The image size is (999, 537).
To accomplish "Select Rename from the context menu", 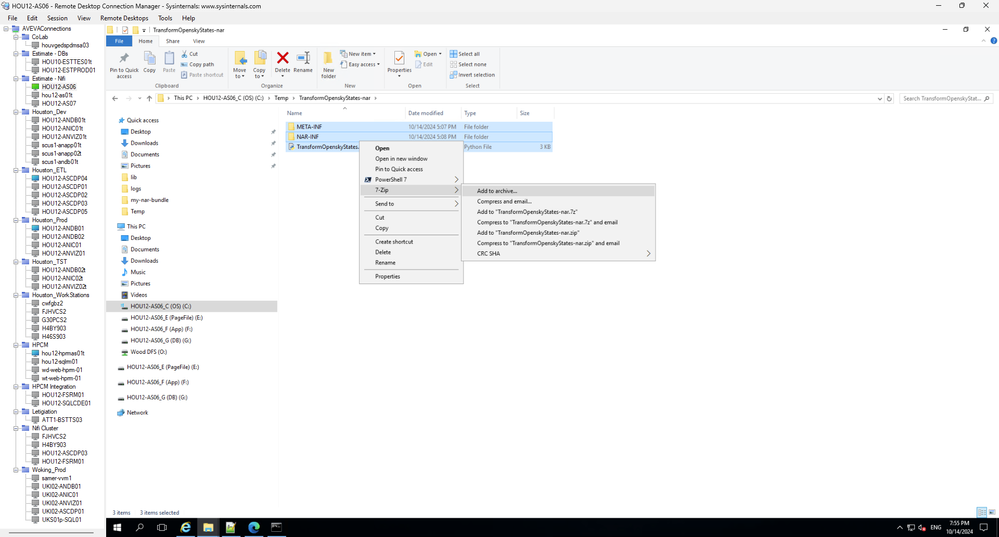I will (x=385, y=263).
